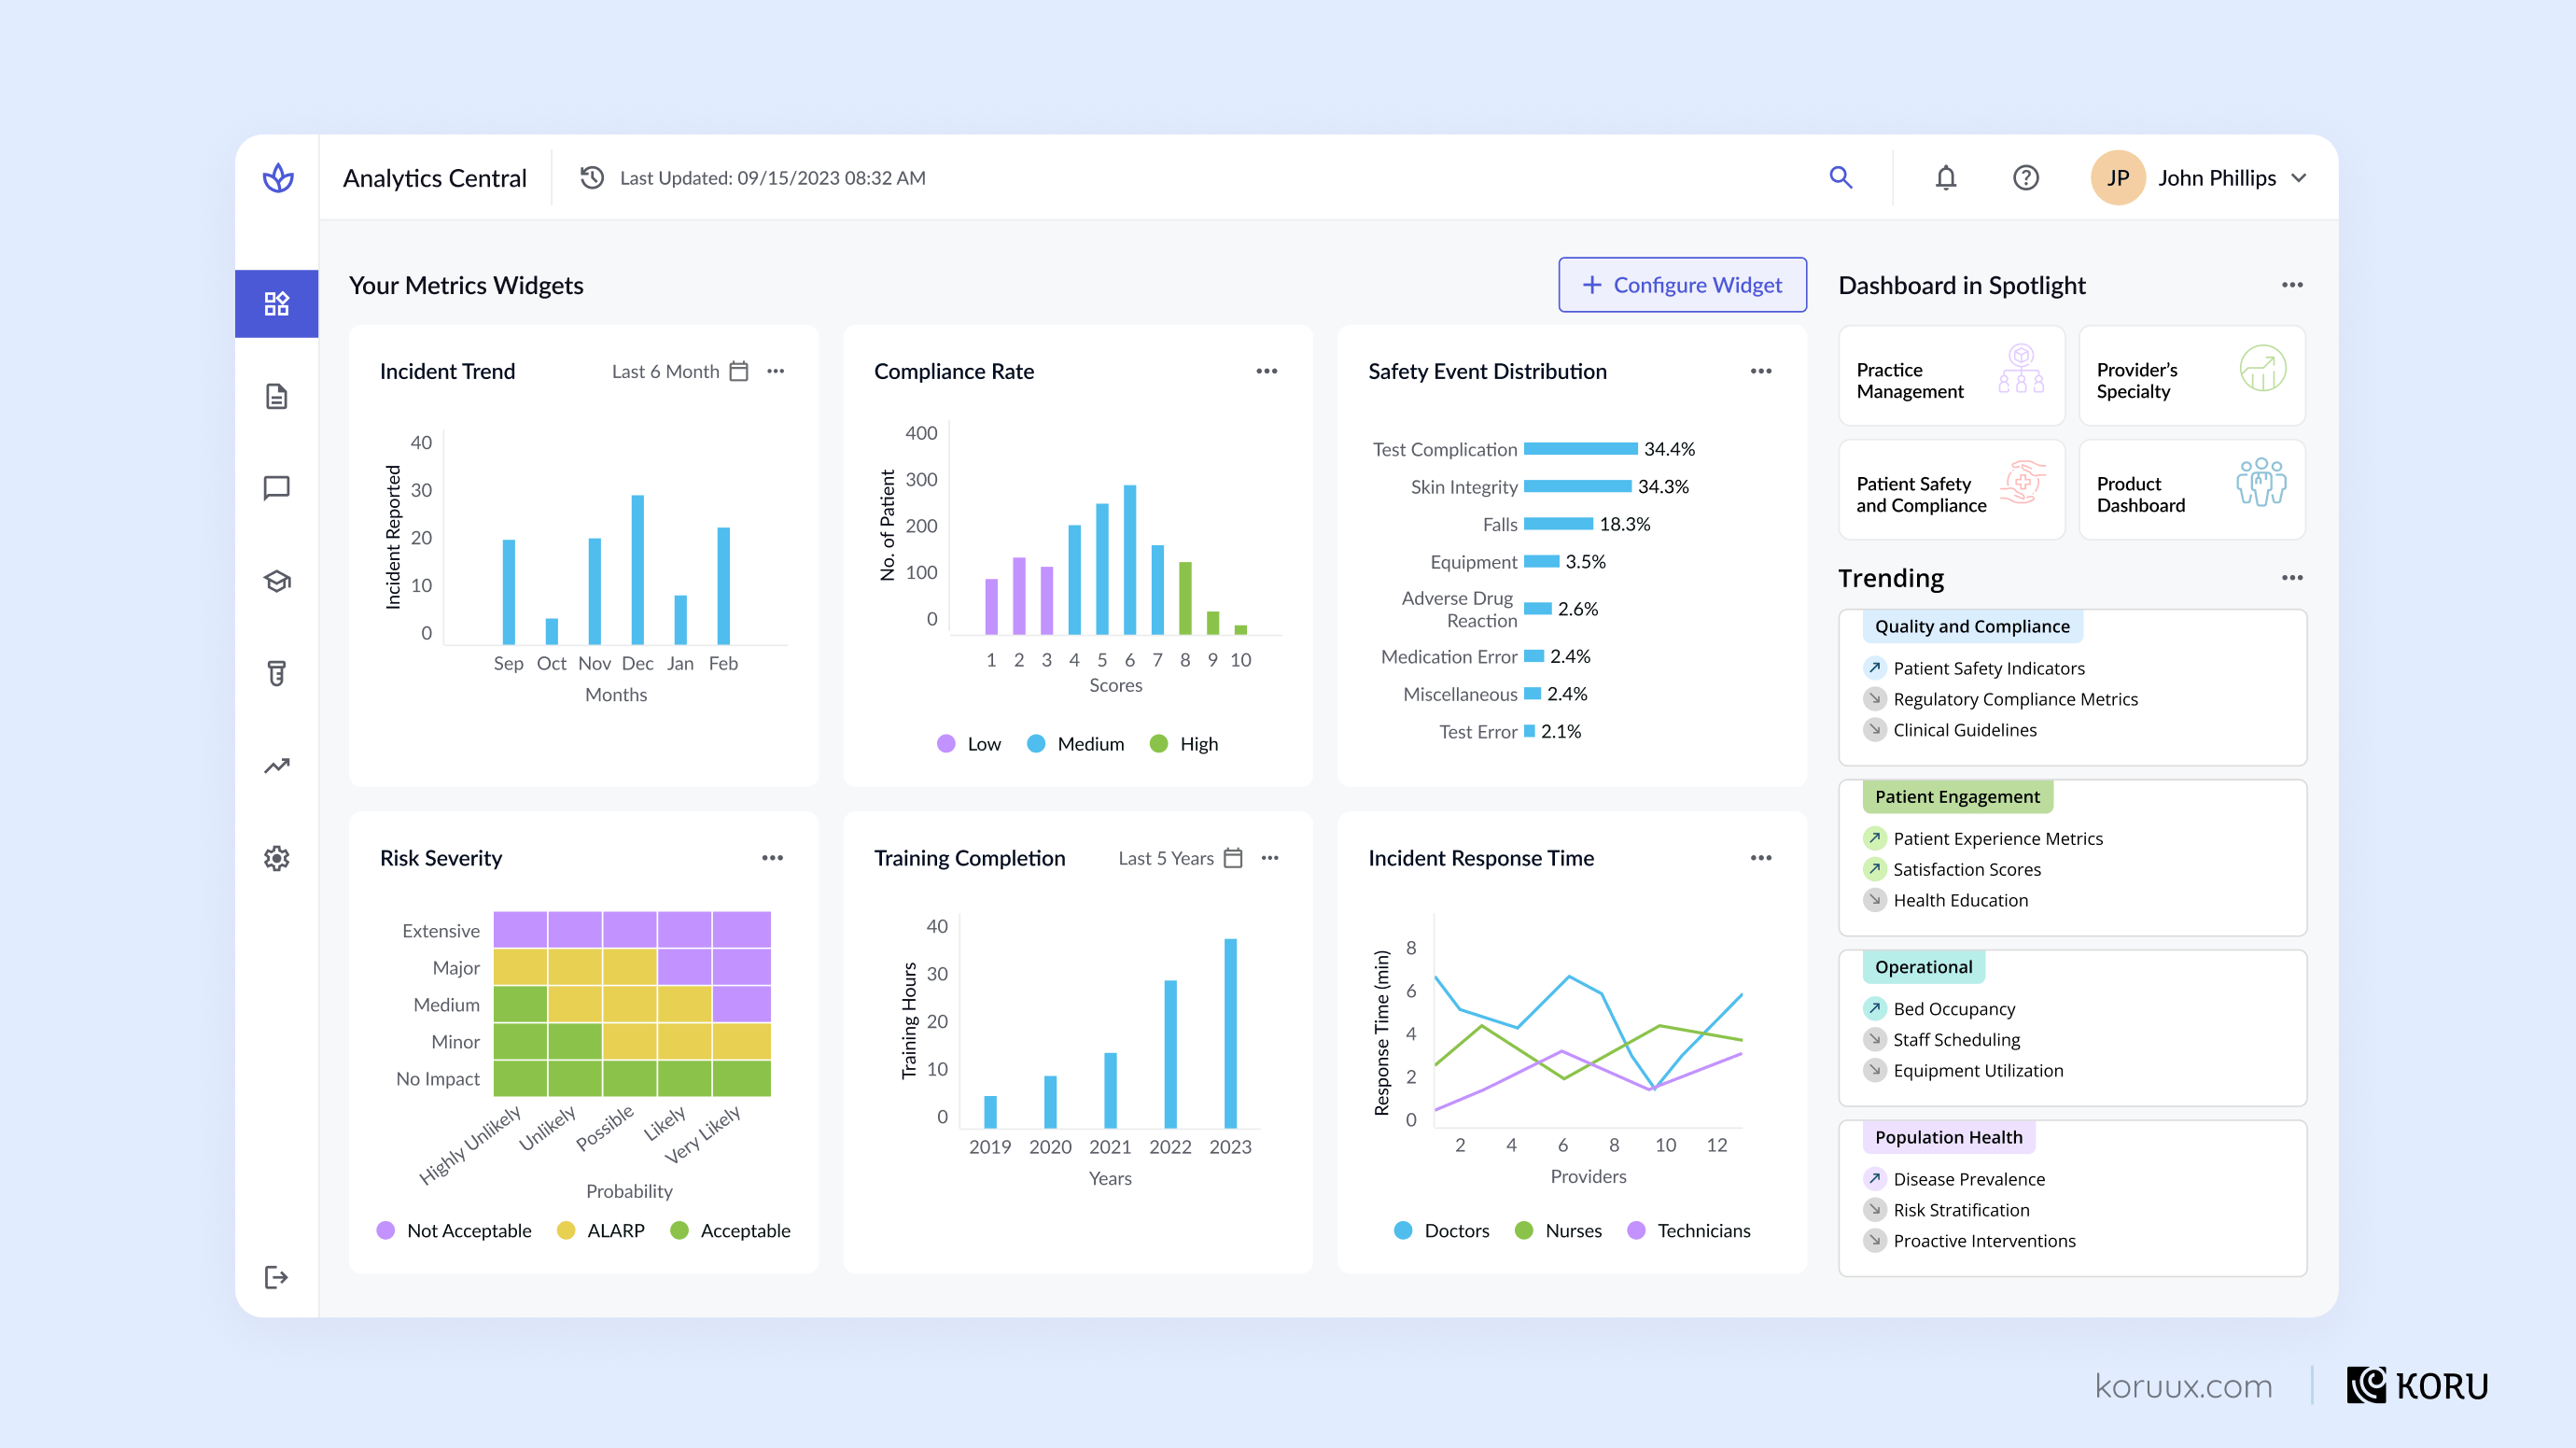Click the notifications bell icon
This screenshot has width=2576, height=1448.
[1946, 177]
